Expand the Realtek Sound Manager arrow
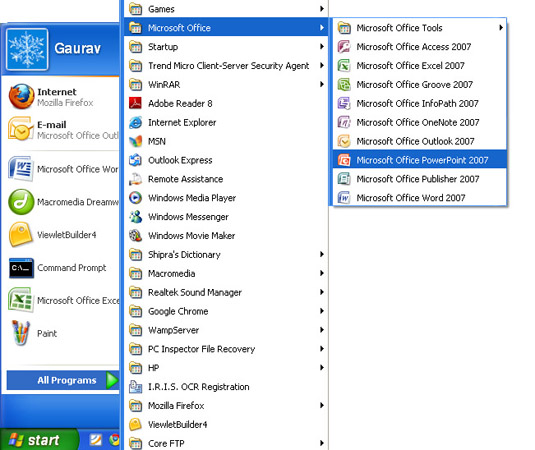 [322, 292]
